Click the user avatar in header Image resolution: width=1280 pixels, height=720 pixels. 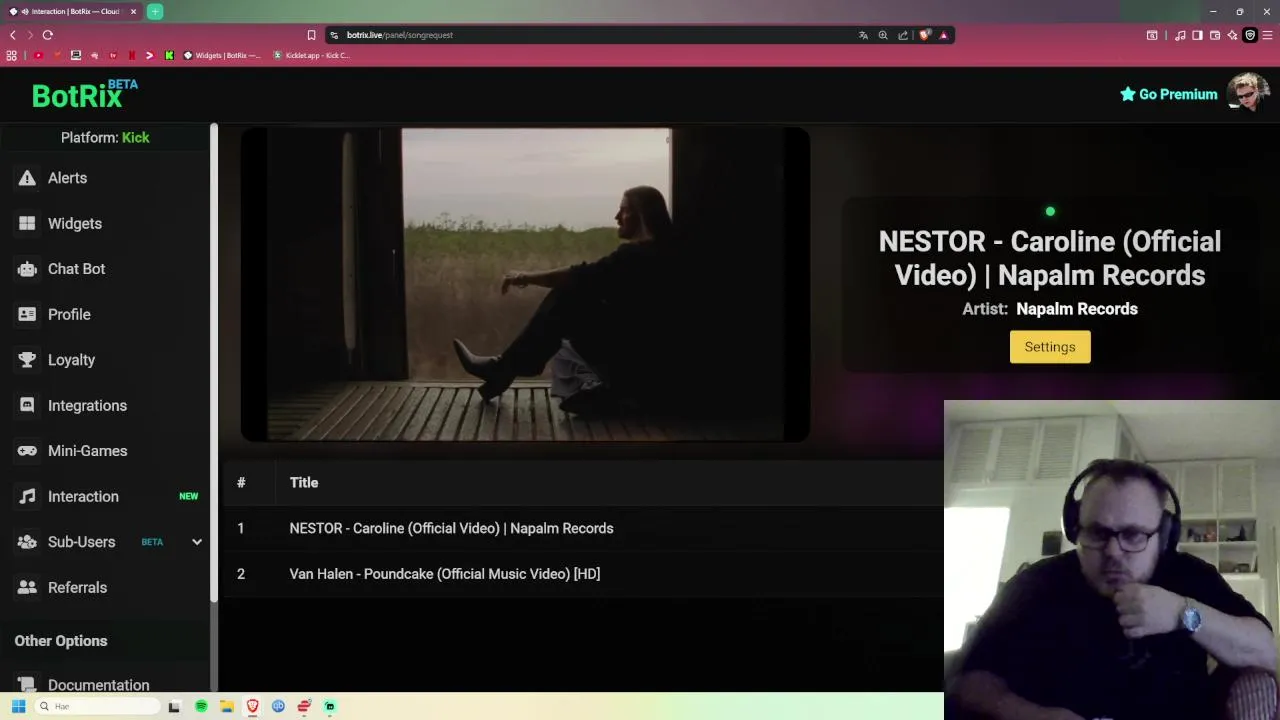[x=1248, y=93]
